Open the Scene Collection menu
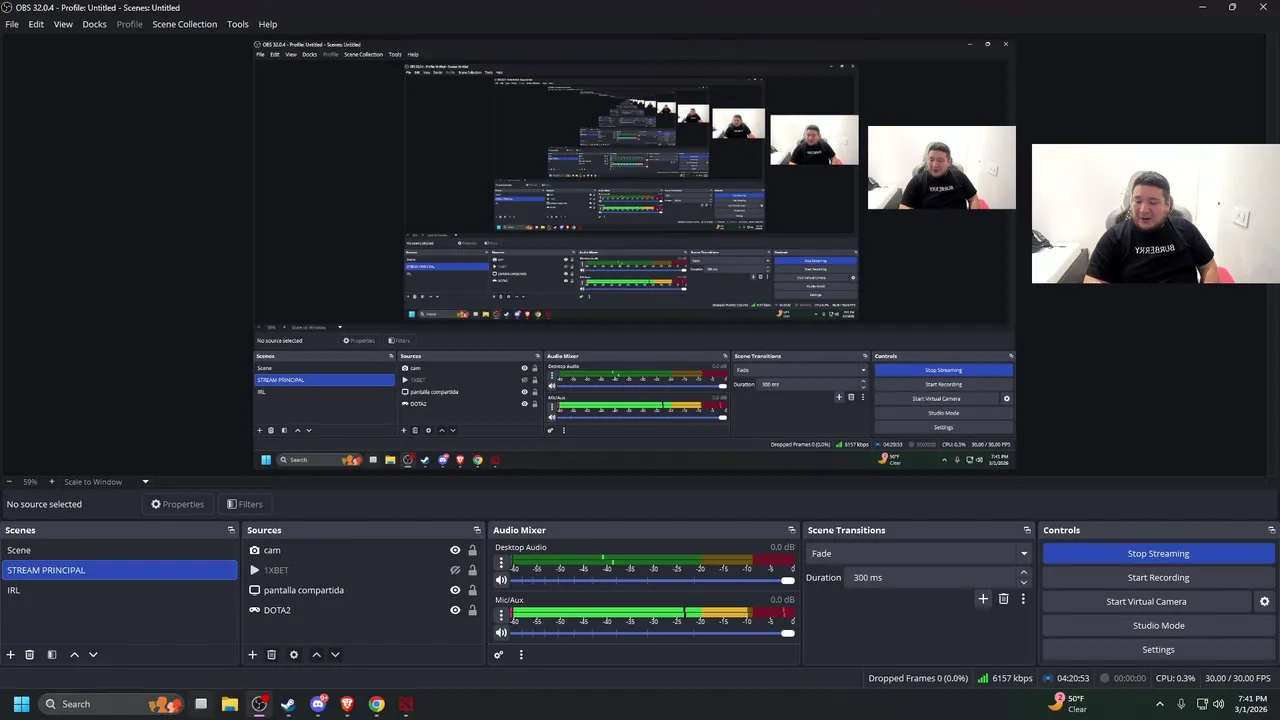 click(x=184, y=24)
